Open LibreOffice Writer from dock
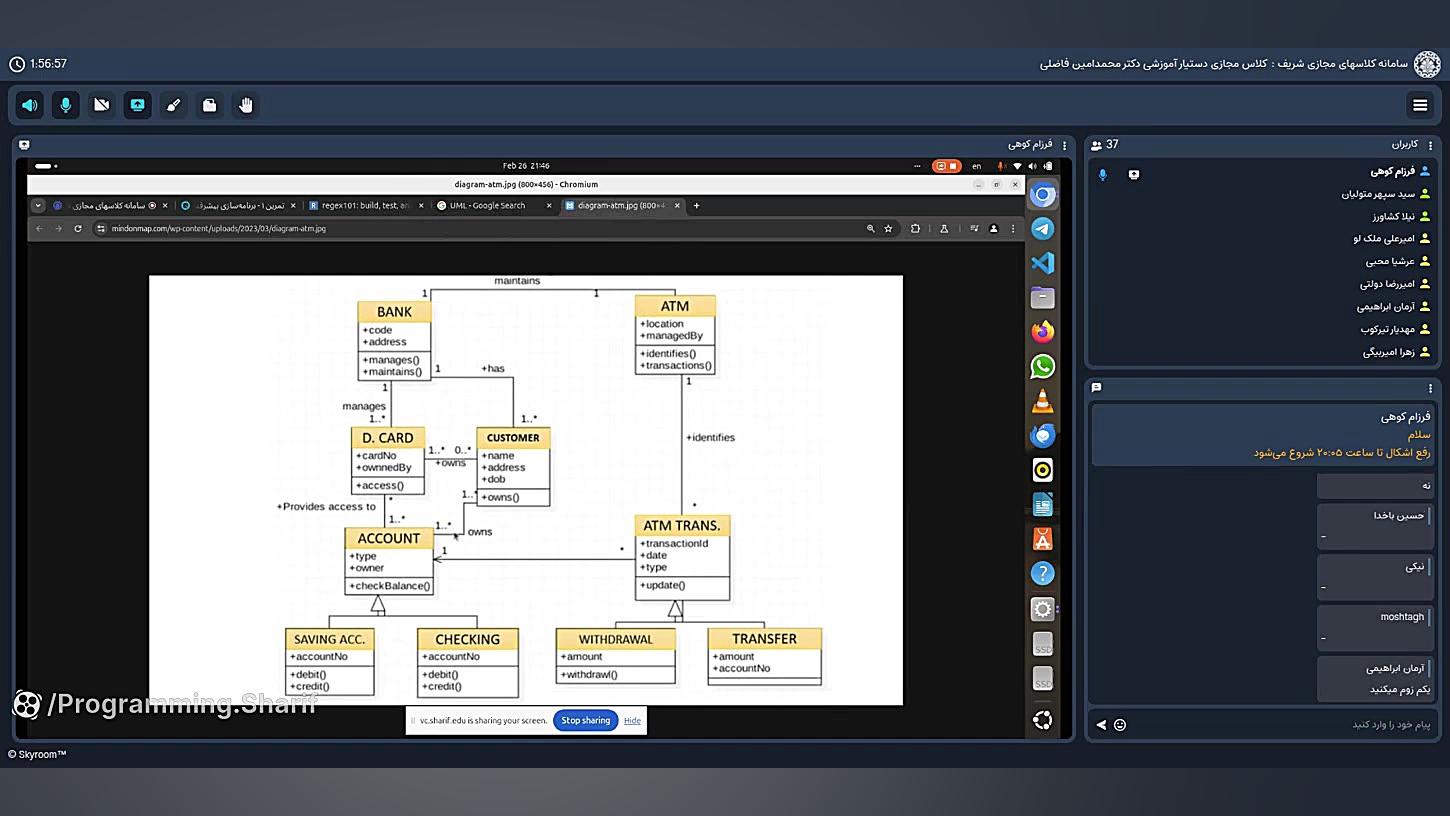 [1042, 505]
